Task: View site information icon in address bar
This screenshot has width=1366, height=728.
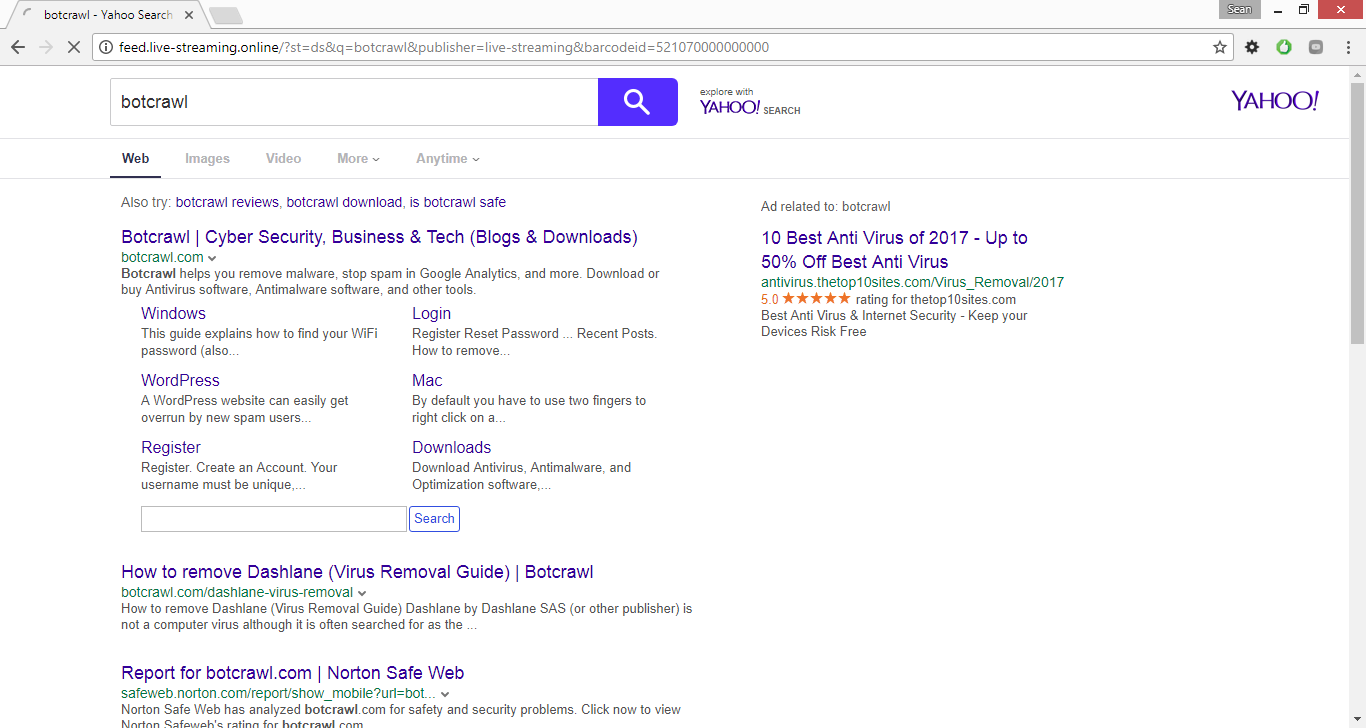Action: [106, 47]
